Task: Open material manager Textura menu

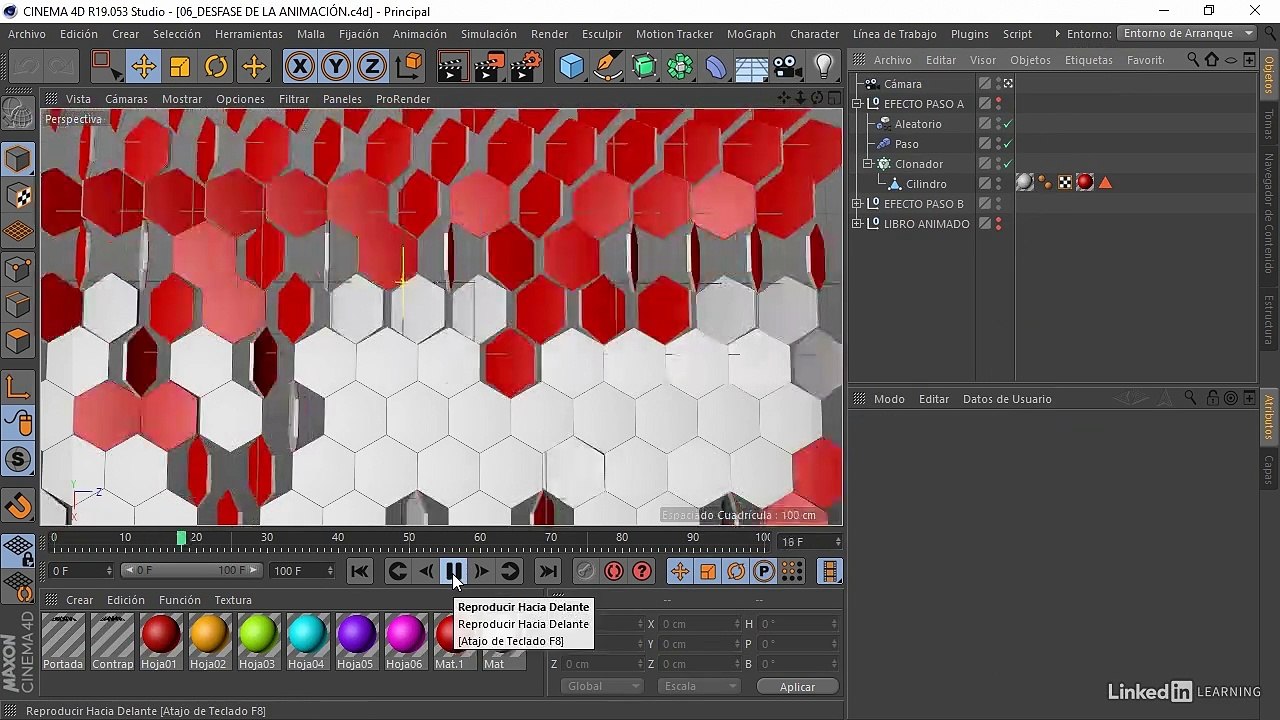Action: [233, 600]
